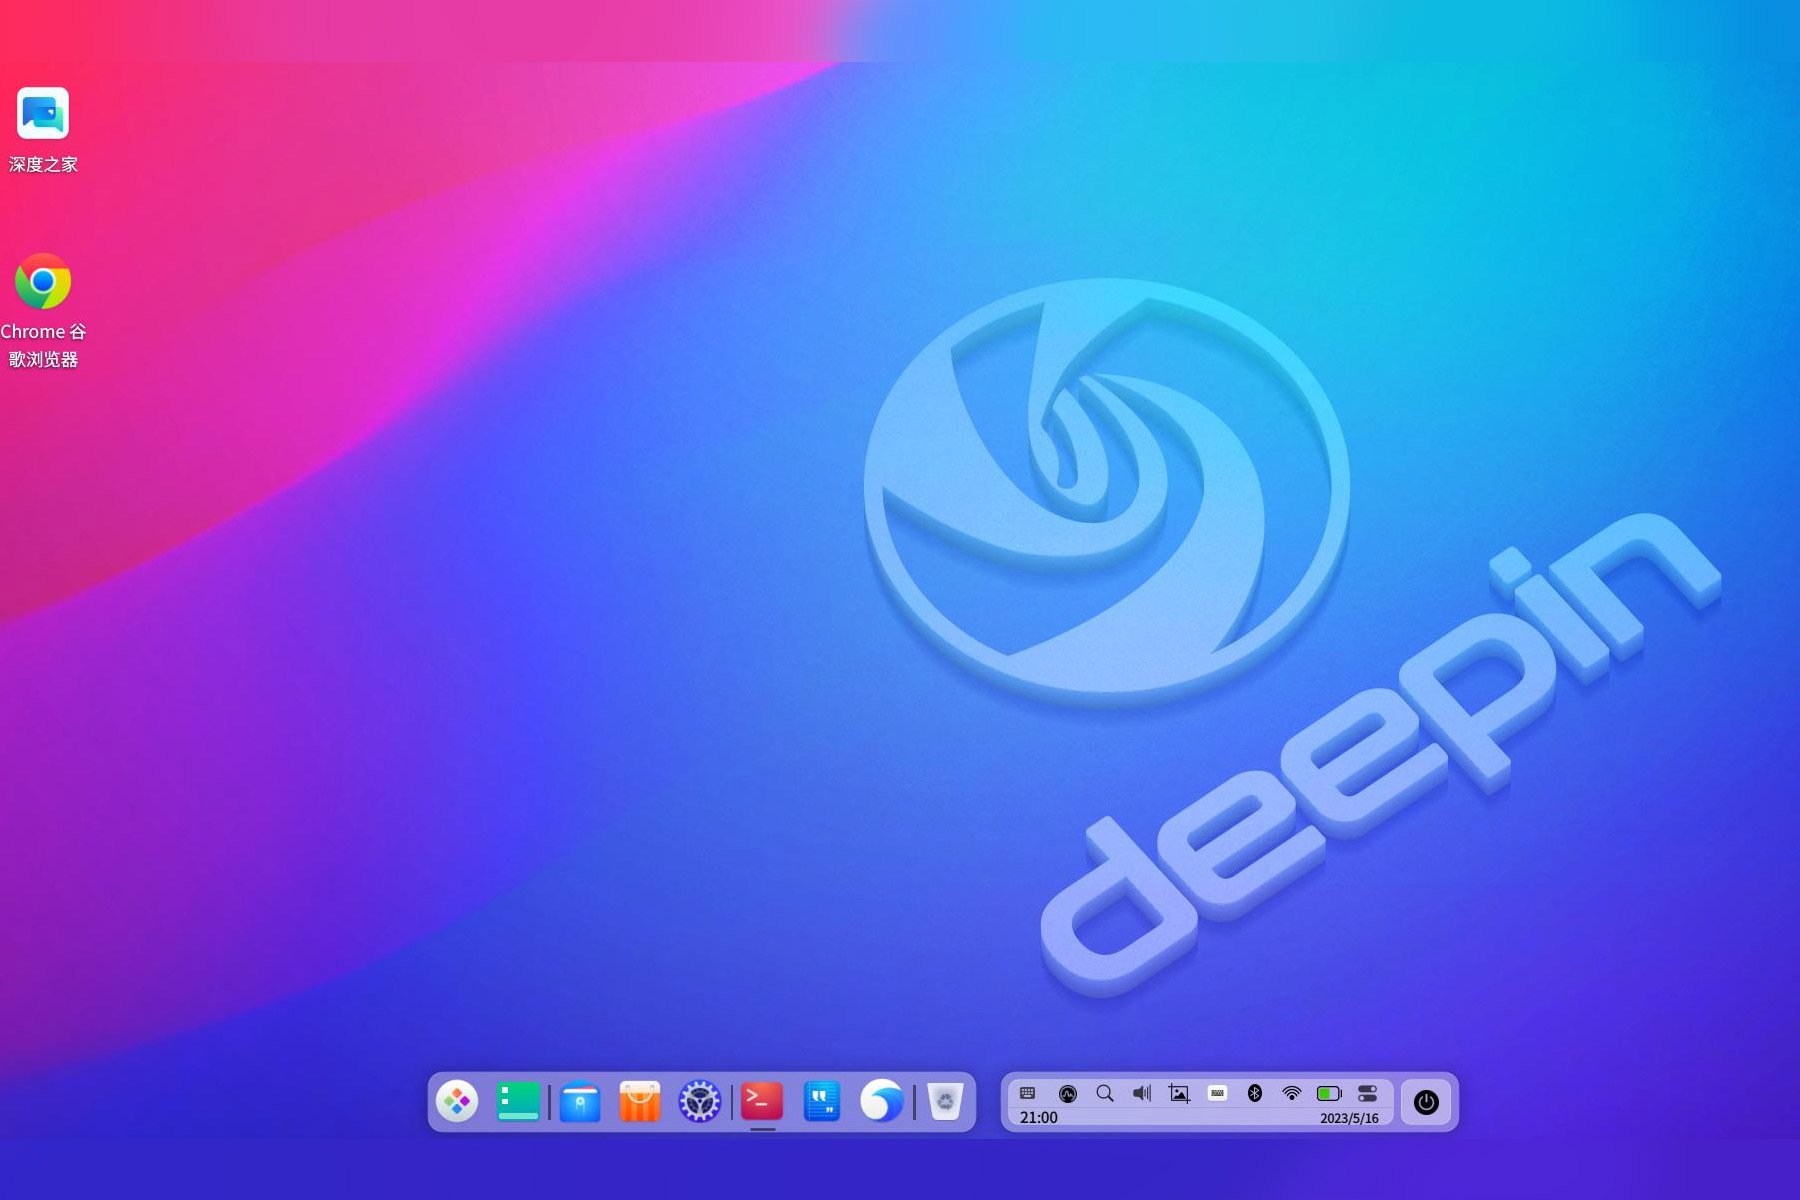Click the 深度之家 desktop label
1800x1200 pixels.
(43, 164)
